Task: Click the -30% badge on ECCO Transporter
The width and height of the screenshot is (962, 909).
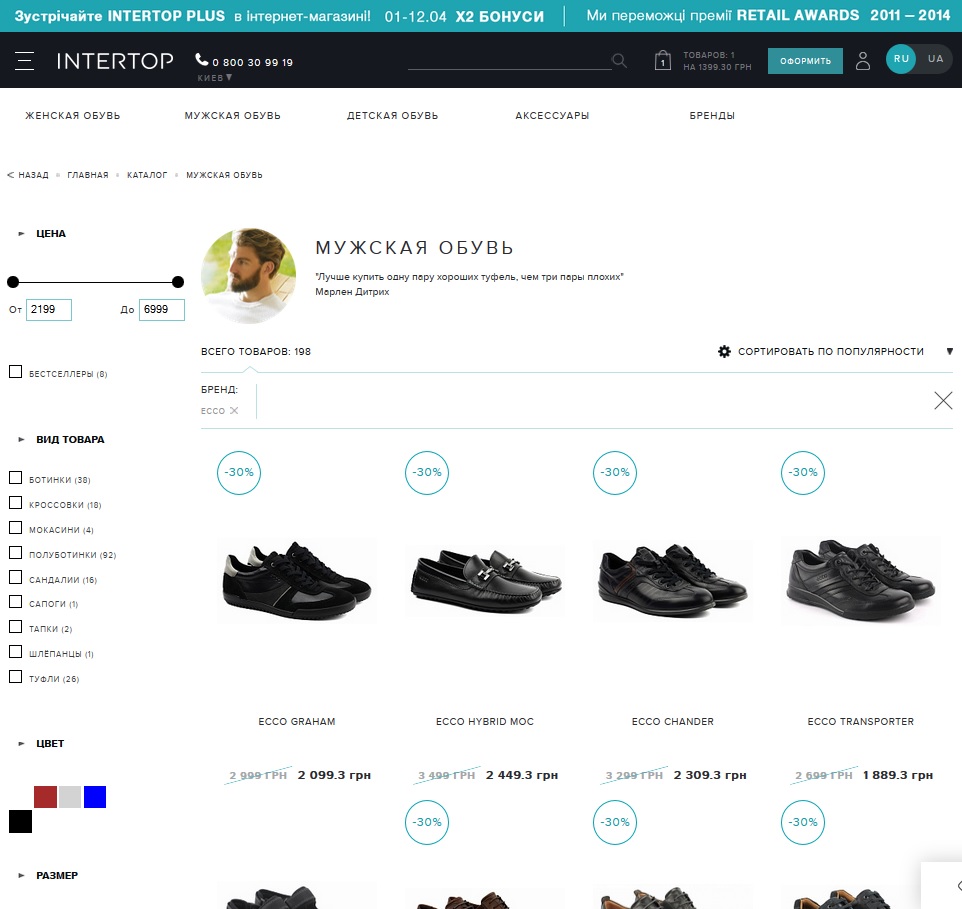Action: [803, 472]
